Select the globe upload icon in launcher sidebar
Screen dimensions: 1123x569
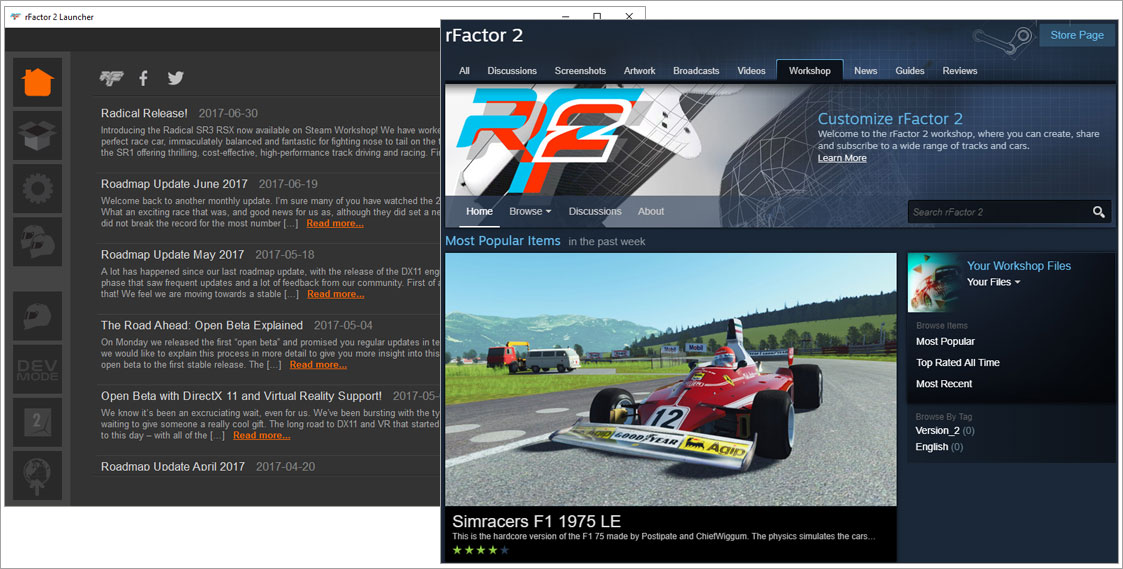pos(37,475)
